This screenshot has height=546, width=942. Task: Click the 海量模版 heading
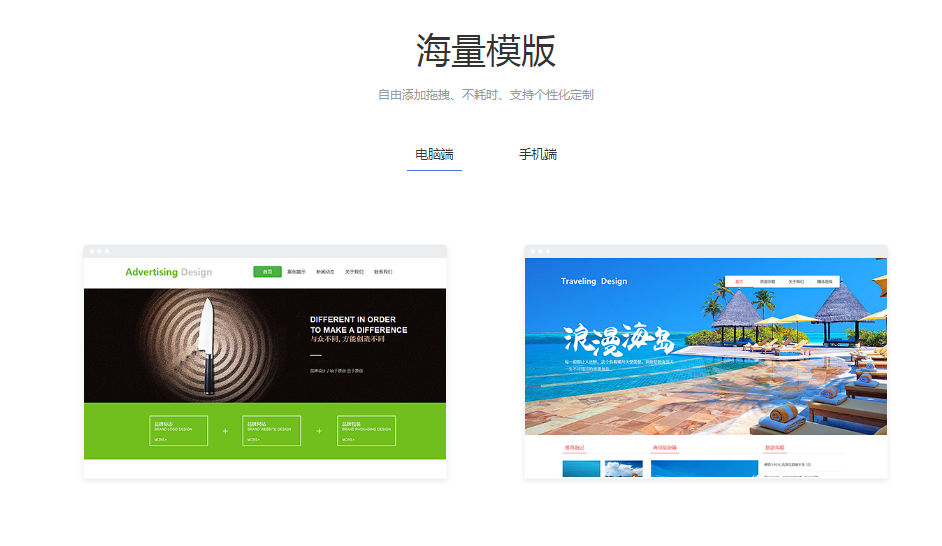486,50
